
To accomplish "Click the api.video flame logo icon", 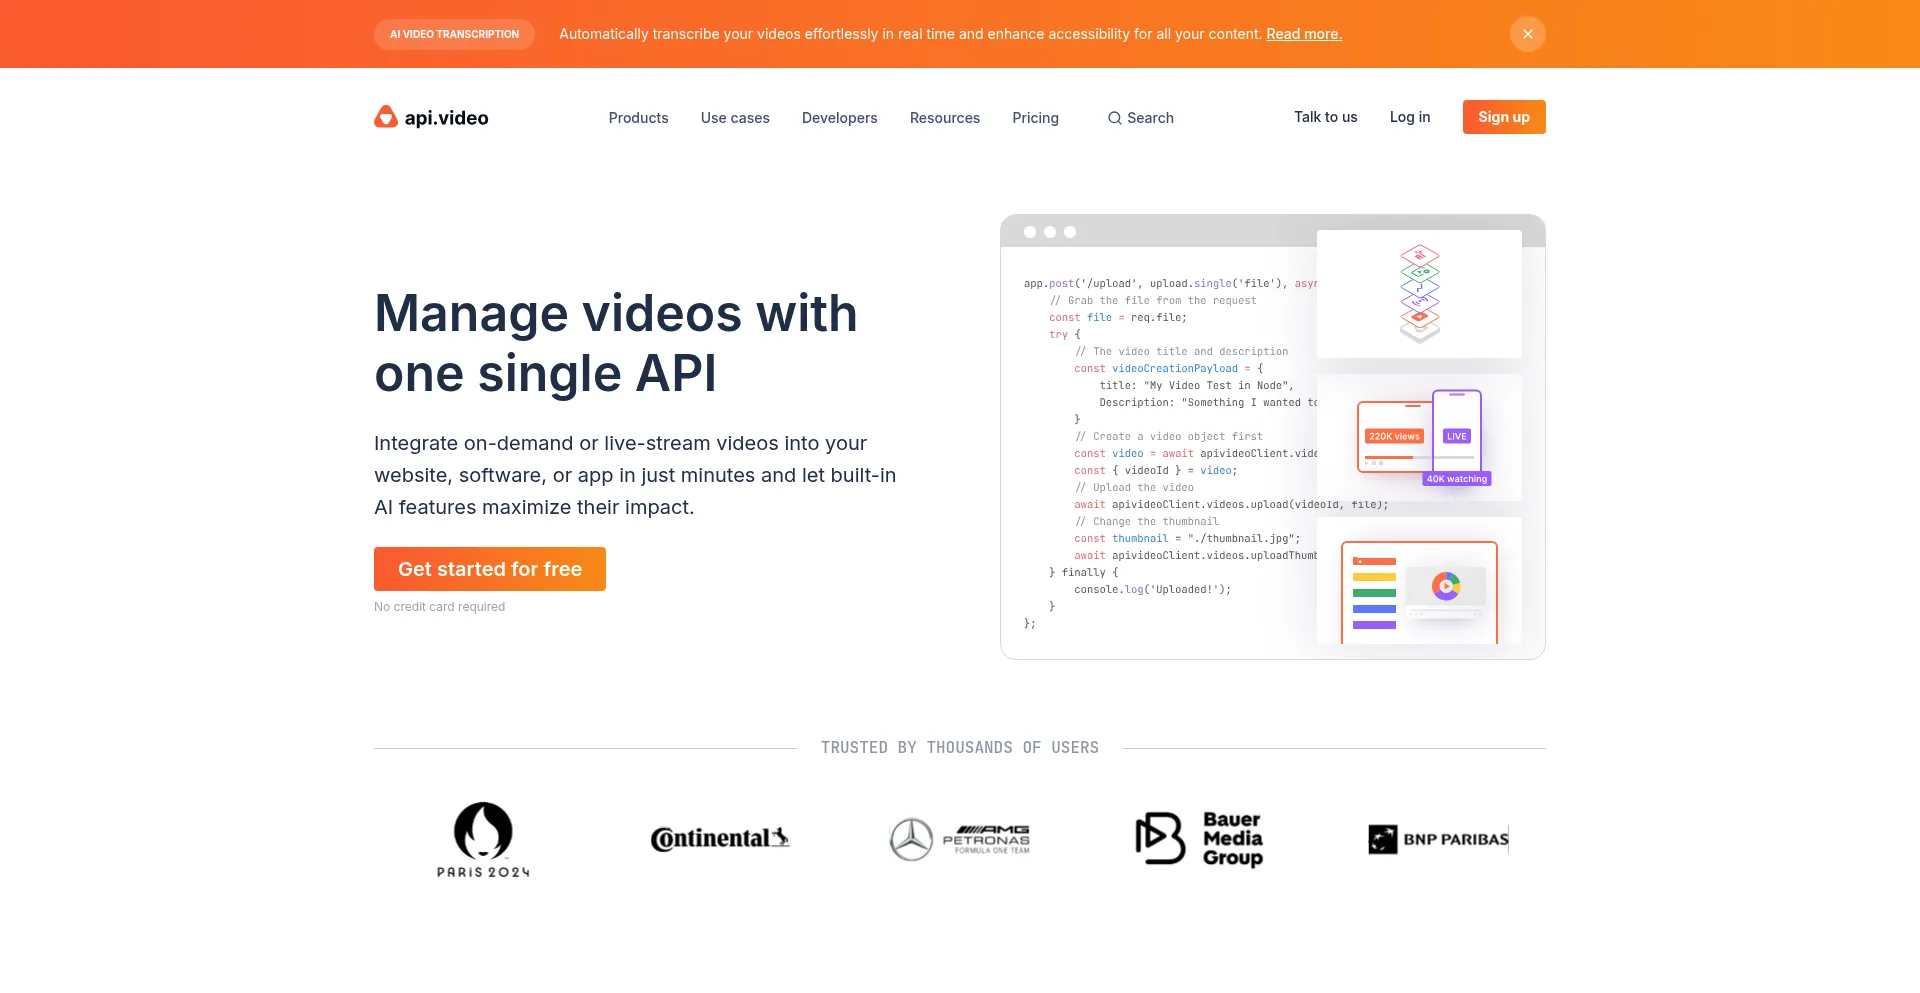I will pos(386,118).
